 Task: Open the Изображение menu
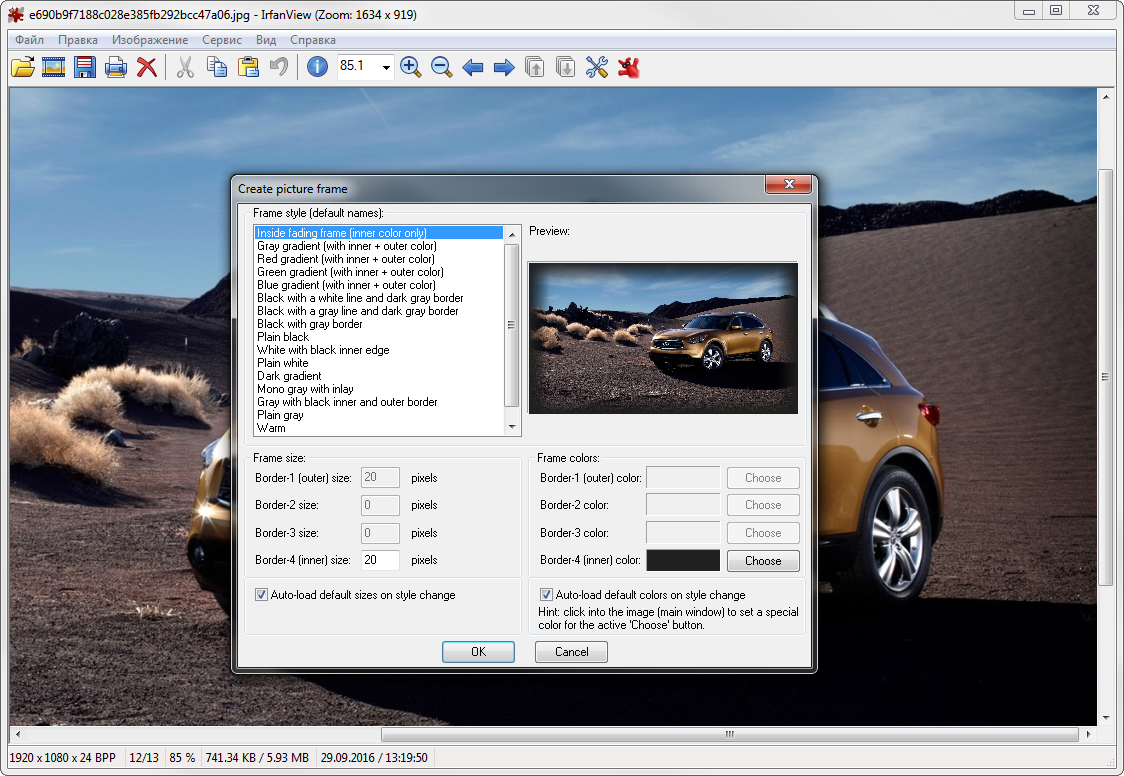150,40
